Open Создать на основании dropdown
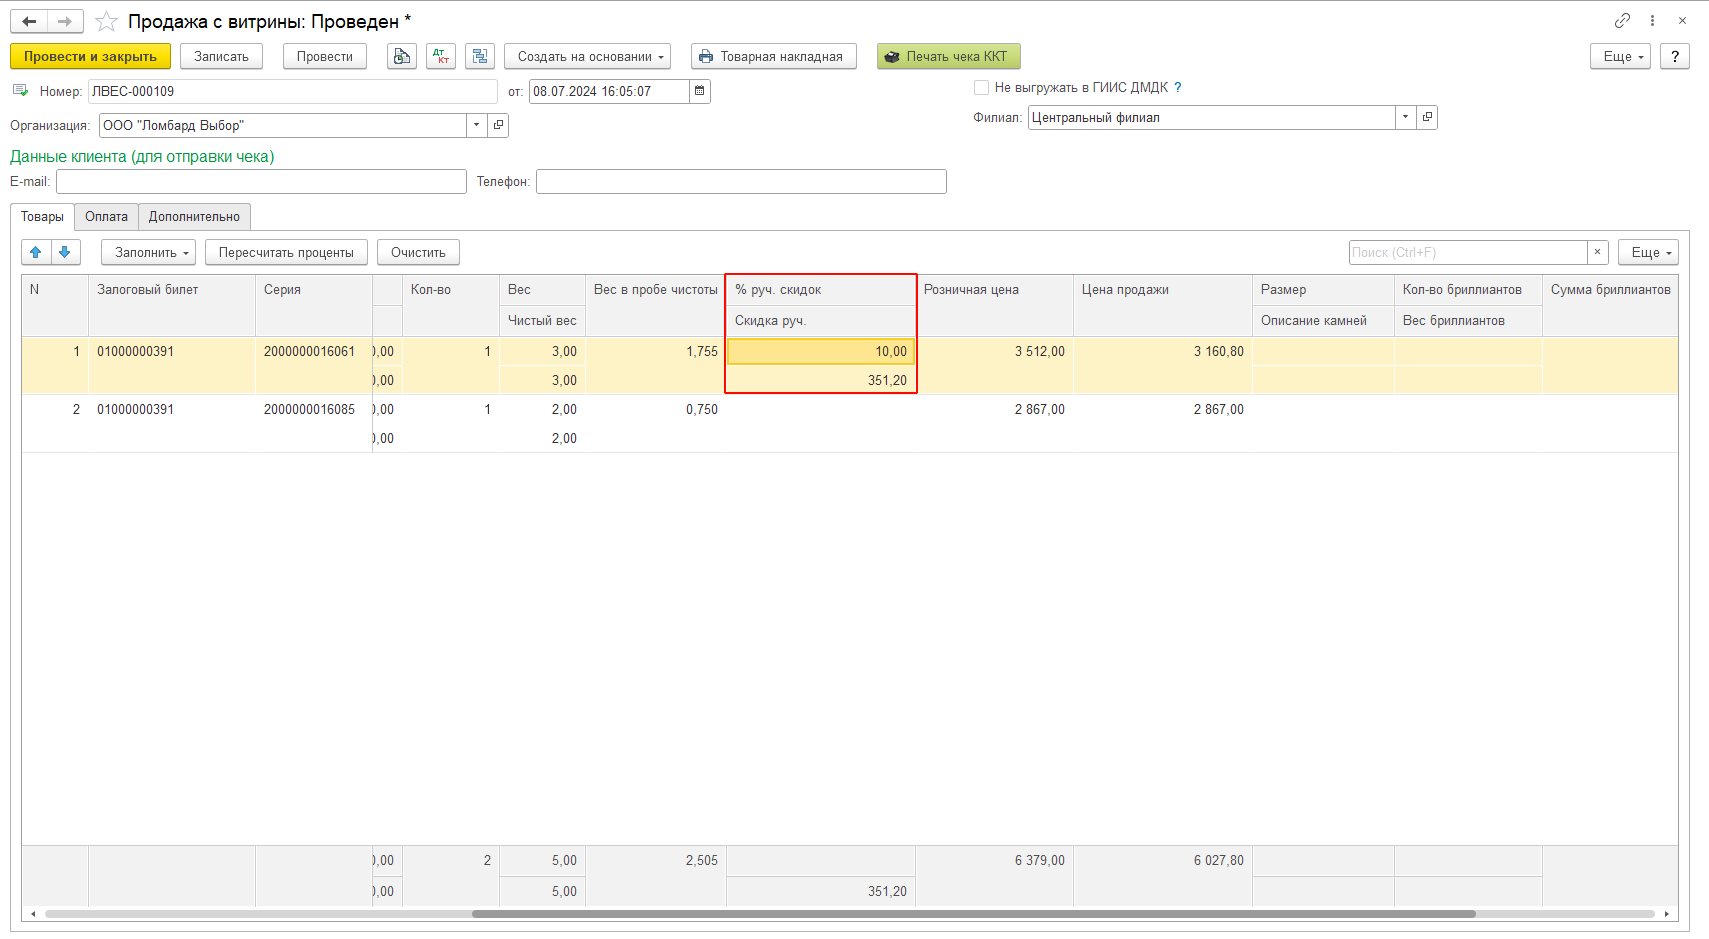1709x939 pixels. (587, 56)
